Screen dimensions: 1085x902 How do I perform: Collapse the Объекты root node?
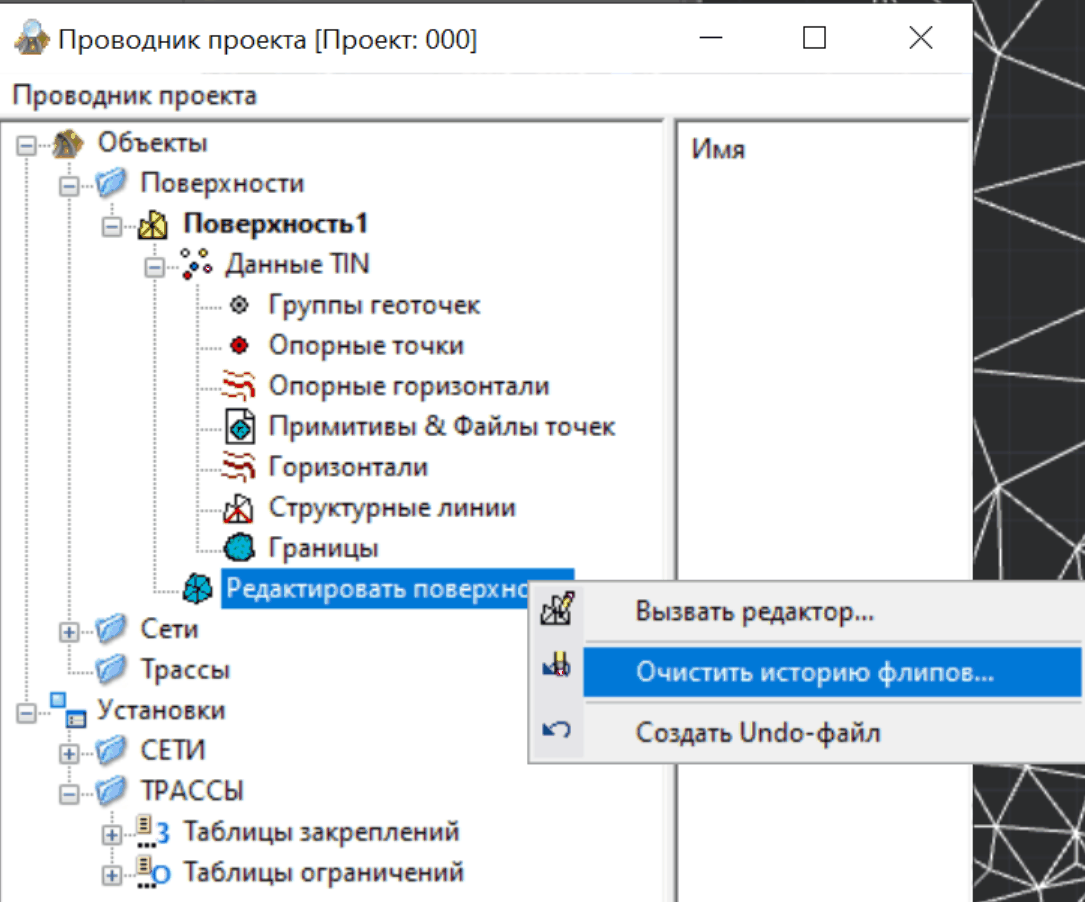pos(26,145)
